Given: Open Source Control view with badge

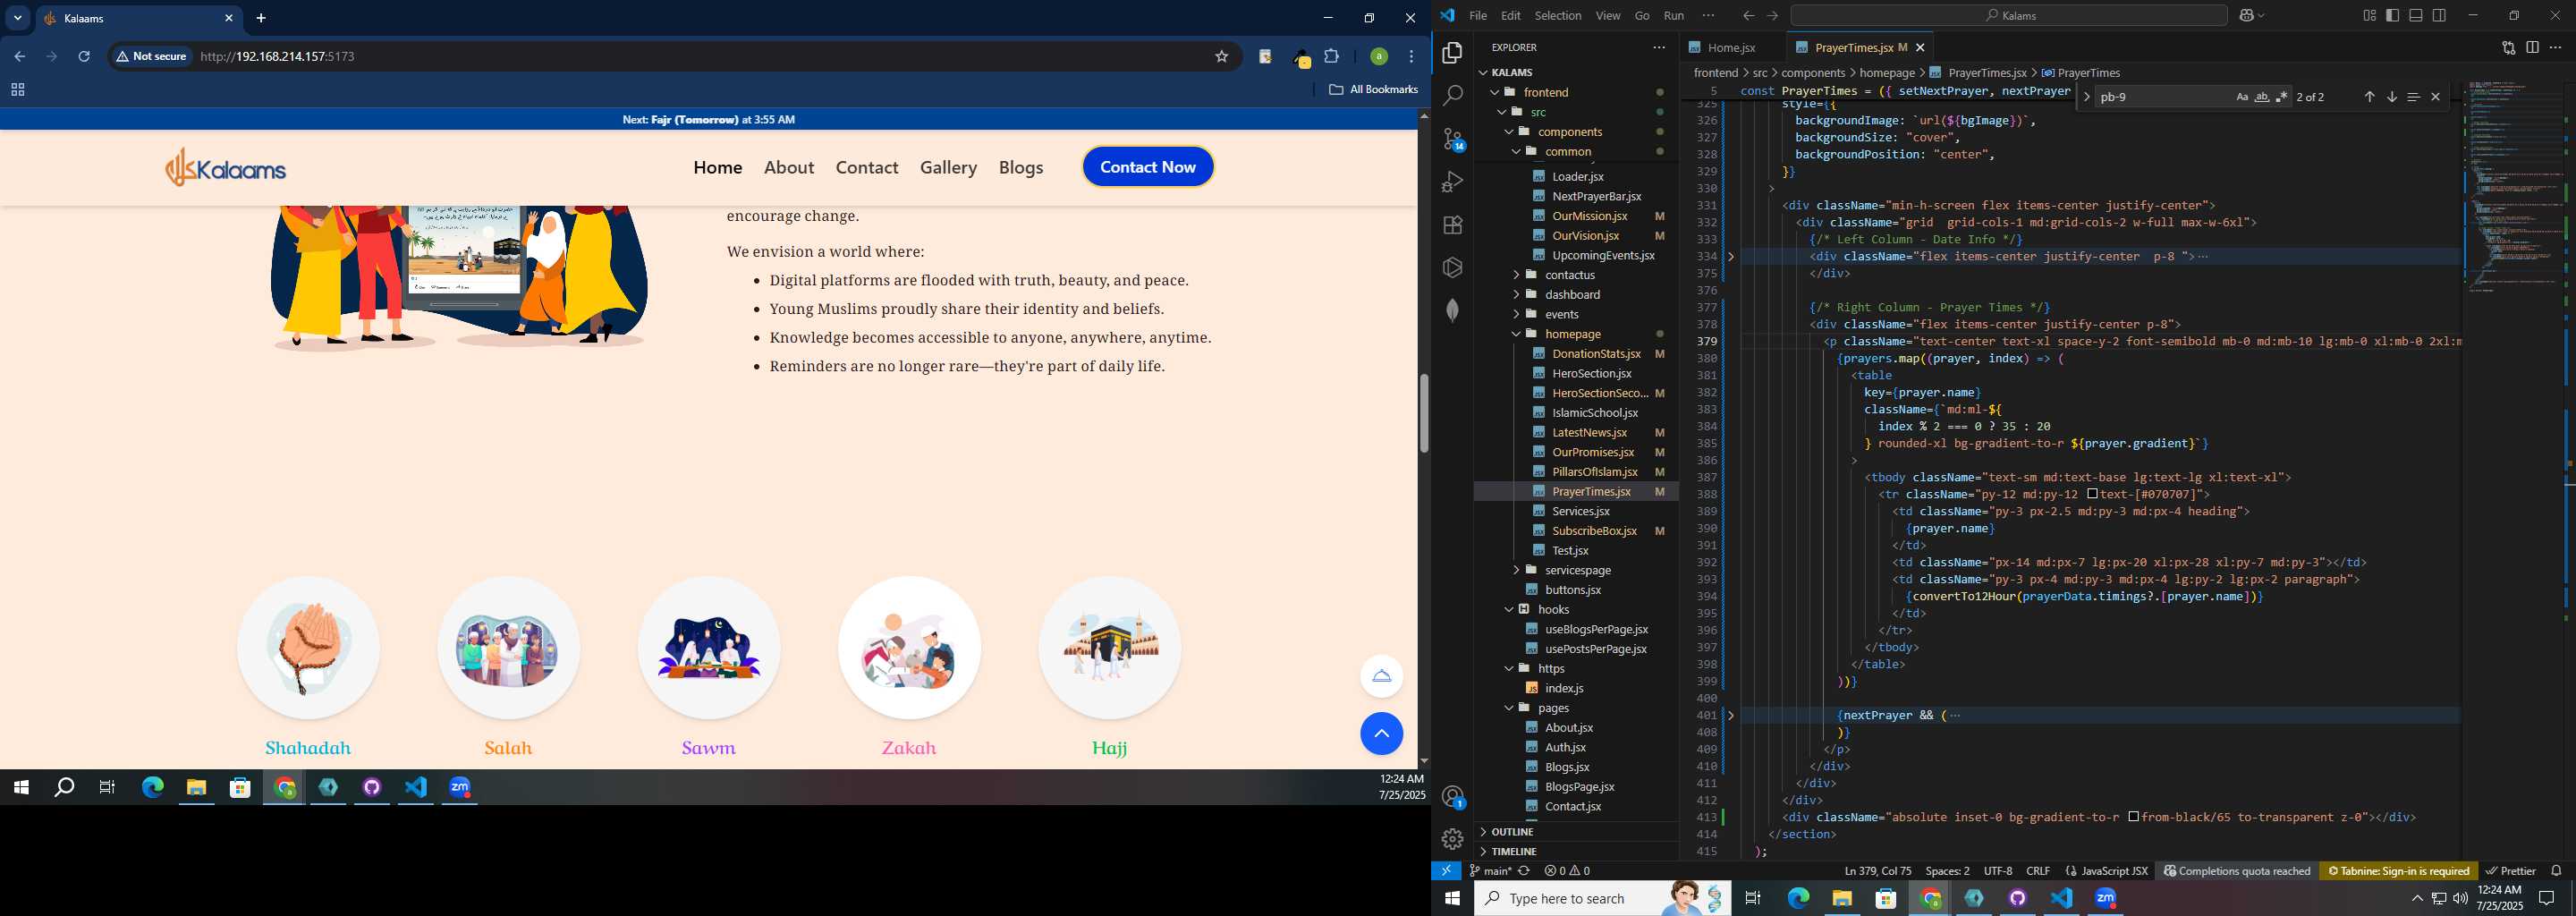Looking at the screenshot, I should coord(1453,139).
